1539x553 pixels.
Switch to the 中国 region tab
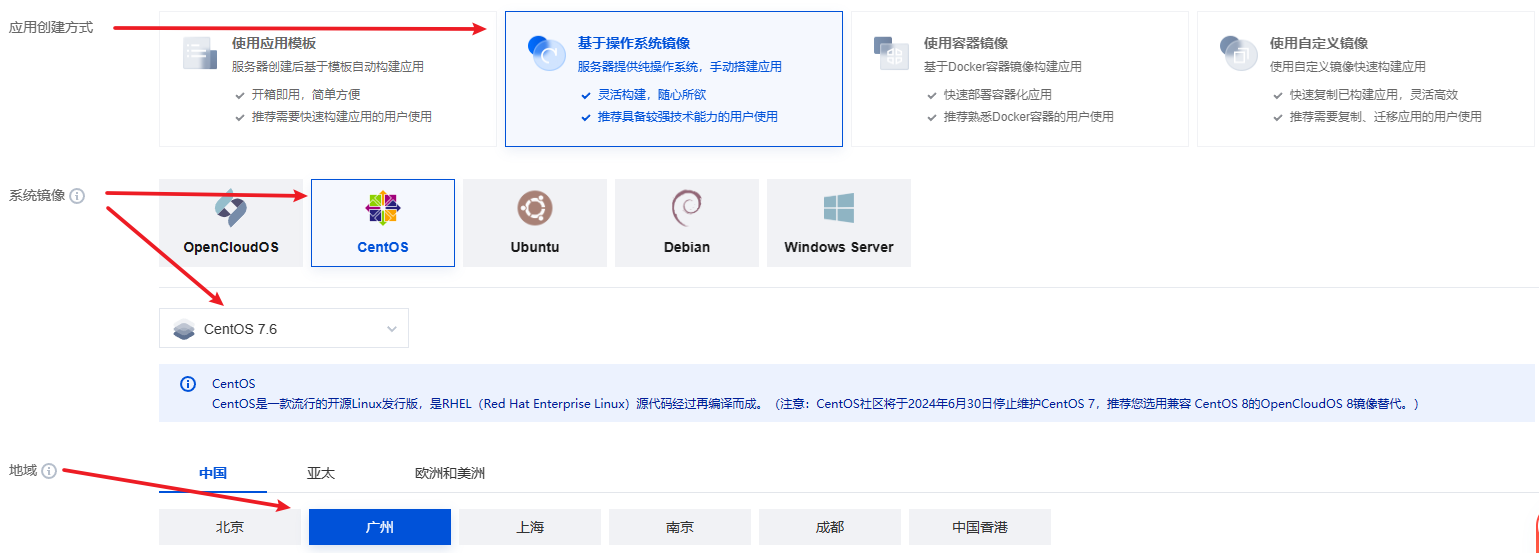(213, 473)
